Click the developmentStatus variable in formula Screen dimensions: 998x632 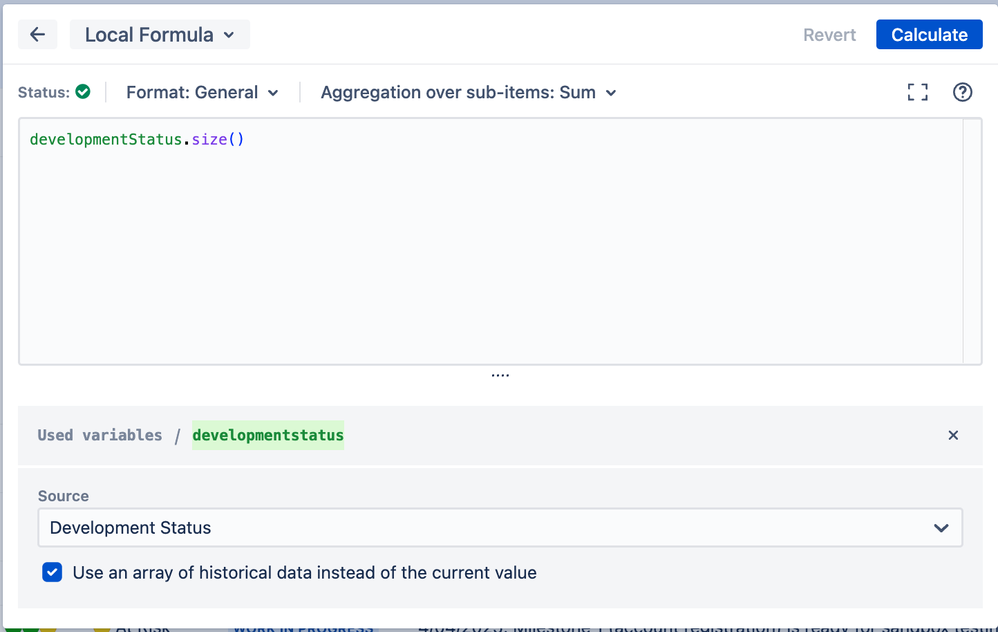[x=106, y=139]
